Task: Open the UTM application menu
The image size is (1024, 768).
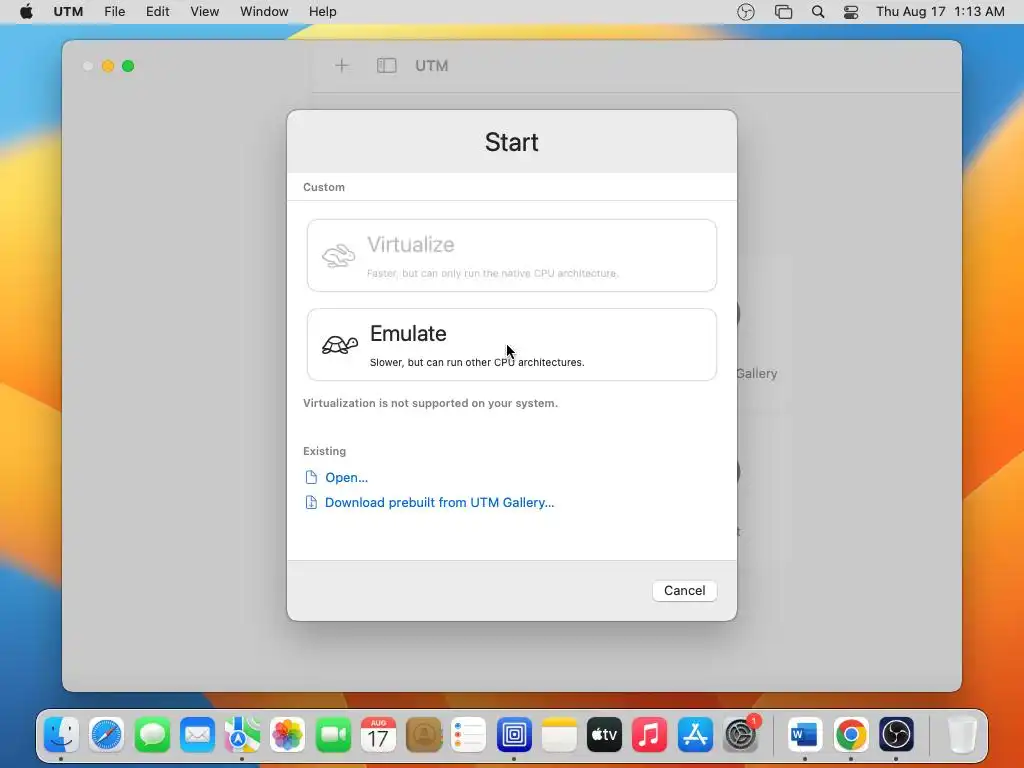Action: [68, 12]
